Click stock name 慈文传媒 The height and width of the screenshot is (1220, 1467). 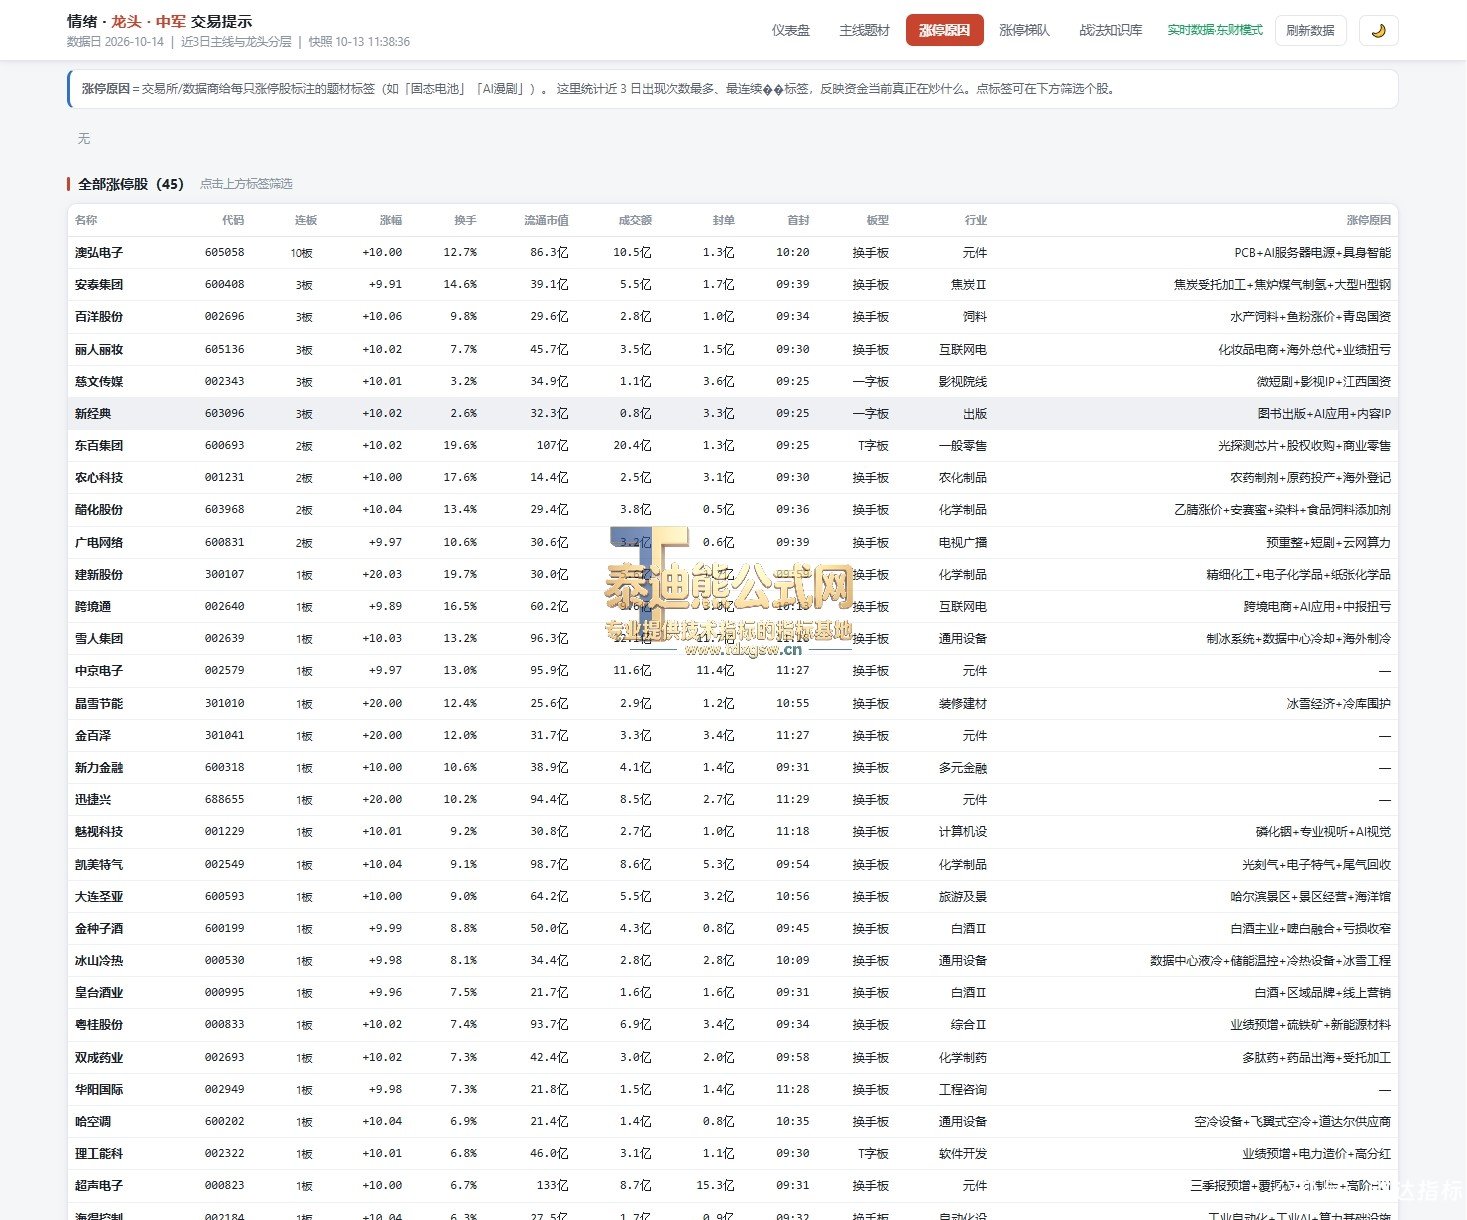(x=99, y=382)
